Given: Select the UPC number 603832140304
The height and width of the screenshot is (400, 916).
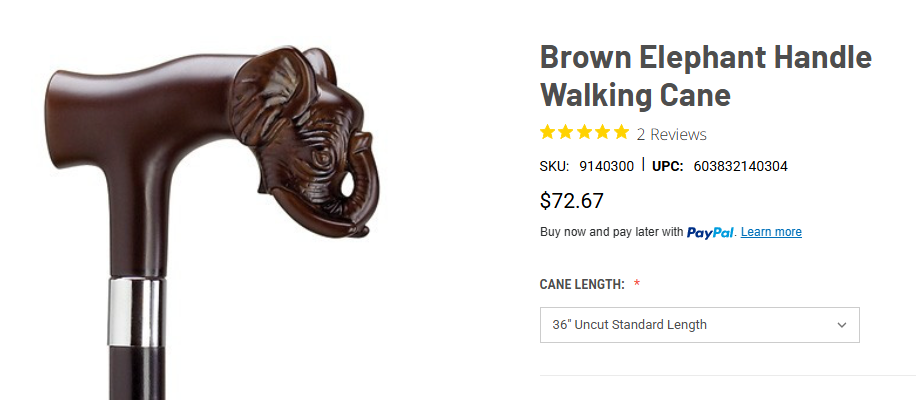Looking at the screenshot, I should (740, 166).
